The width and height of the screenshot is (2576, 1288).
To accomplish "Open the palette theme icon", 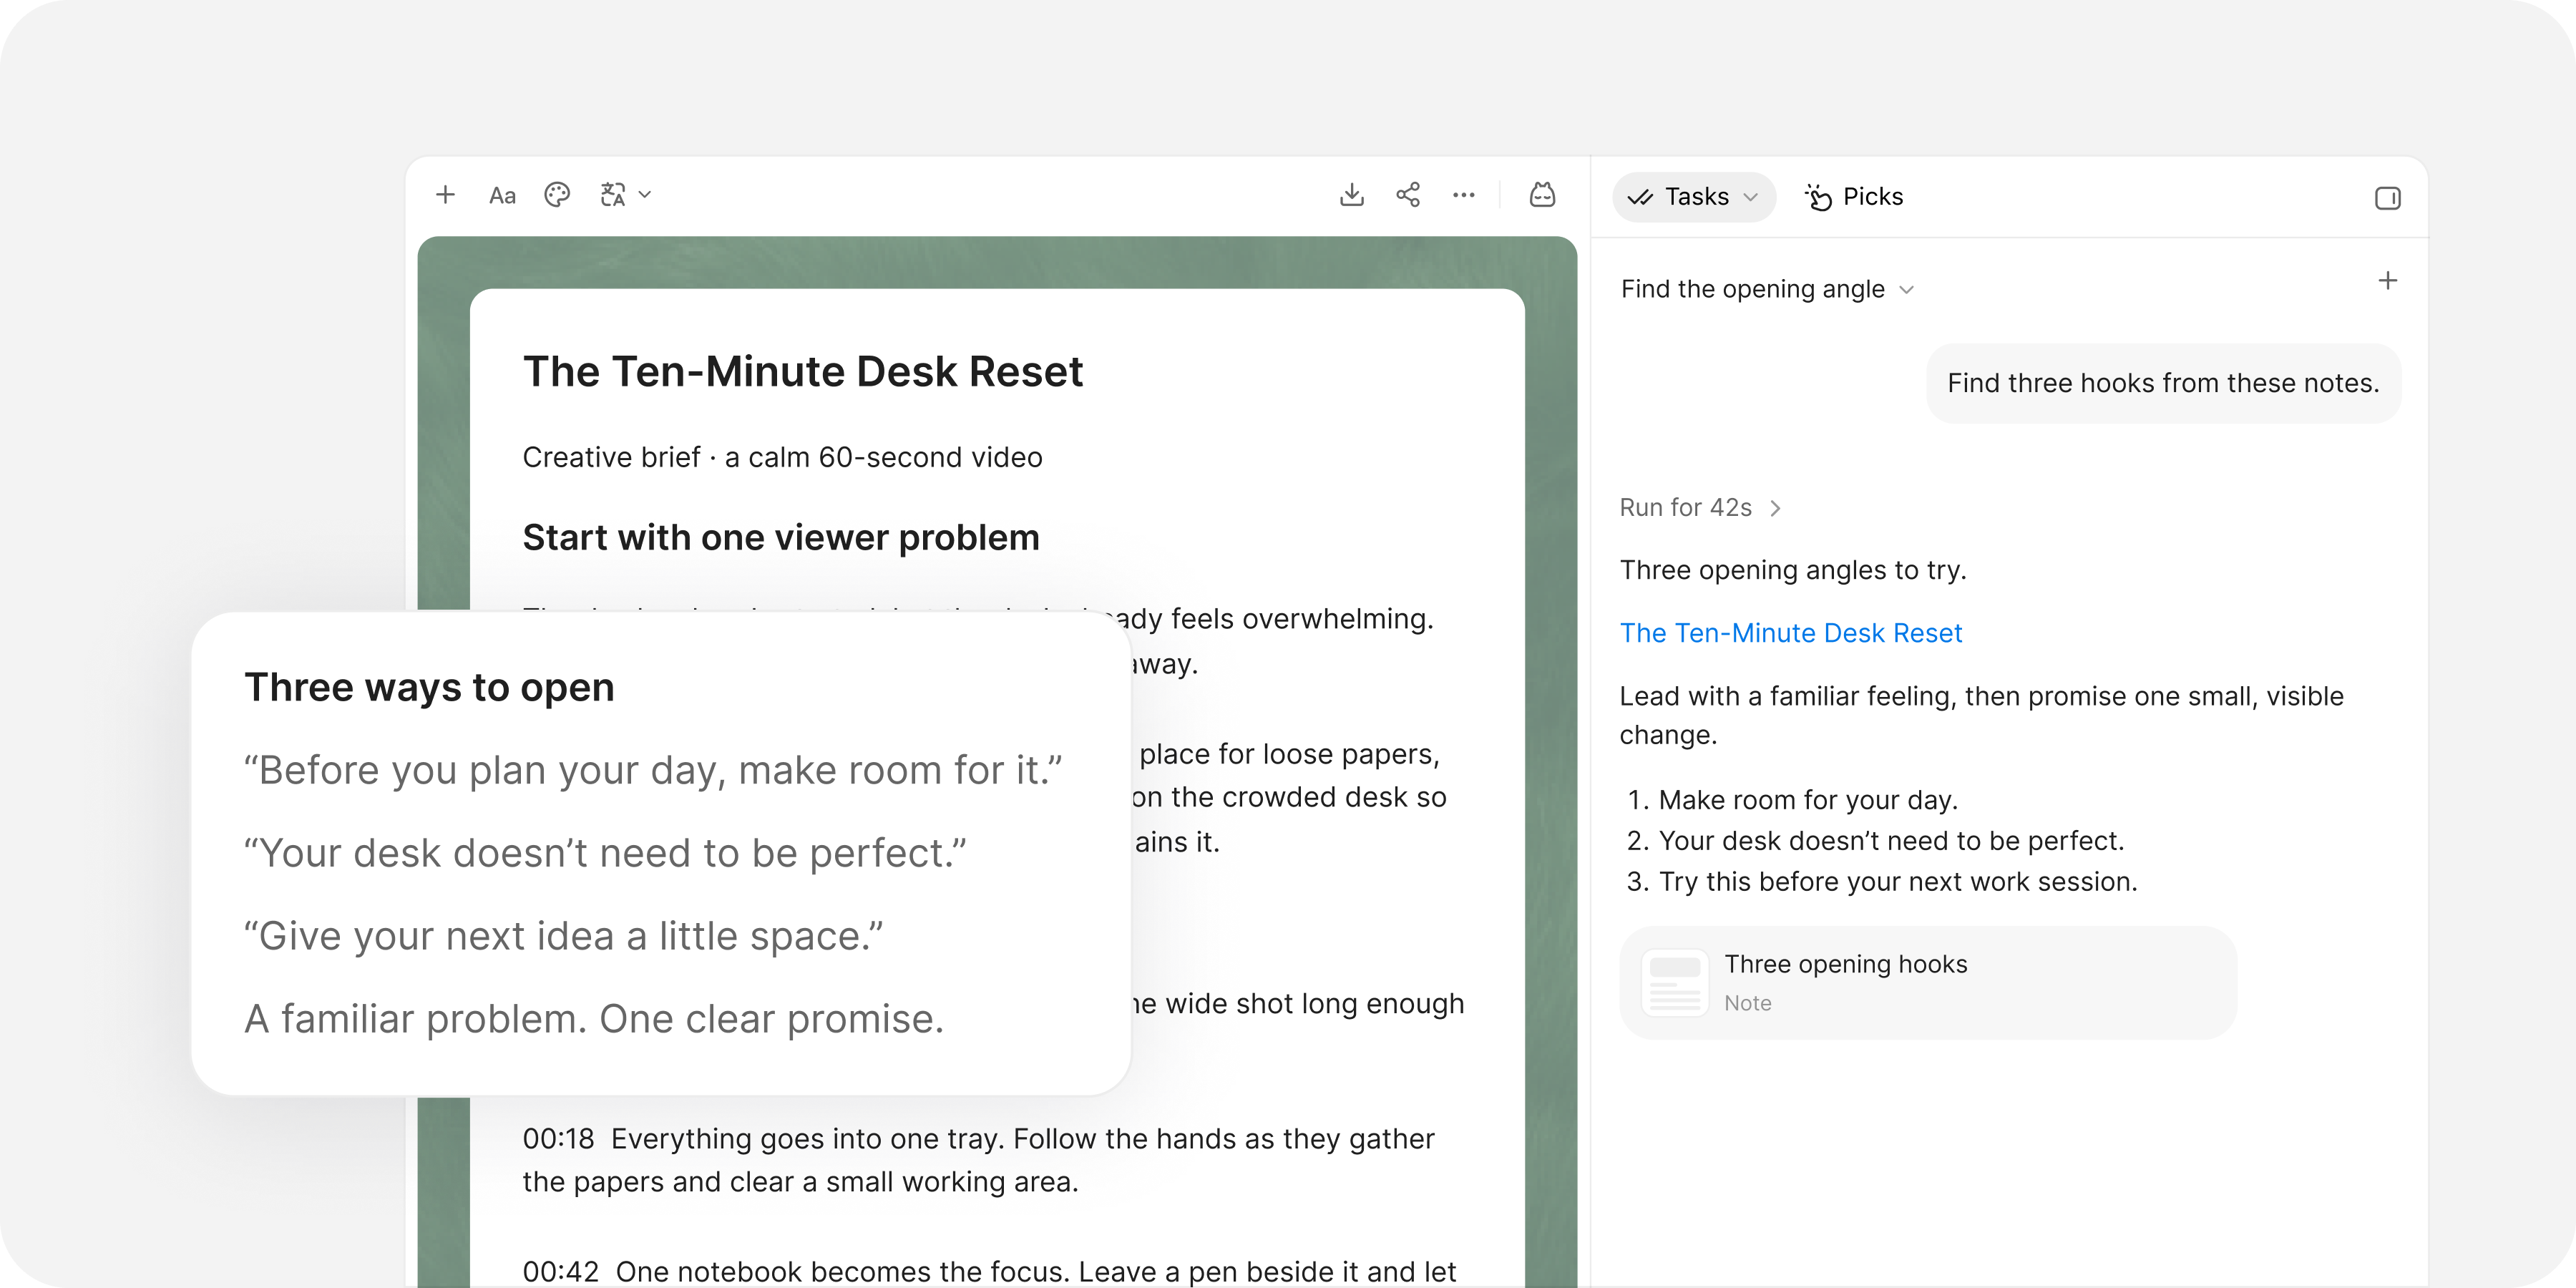I will point(557,195).
